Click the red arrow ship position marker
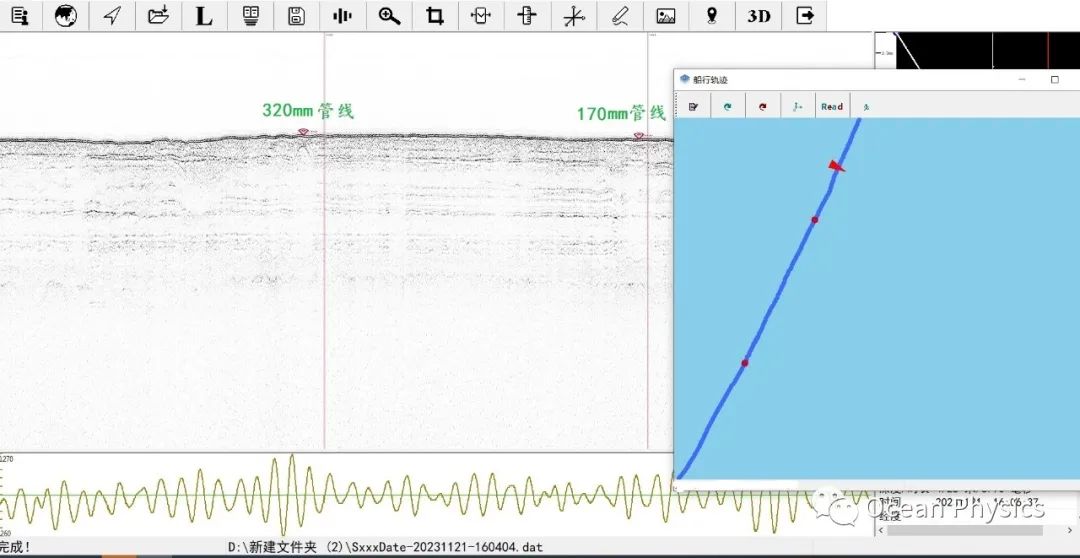Screen dimensions: 1080x558 pyautogui.click(x=836, y=166)
